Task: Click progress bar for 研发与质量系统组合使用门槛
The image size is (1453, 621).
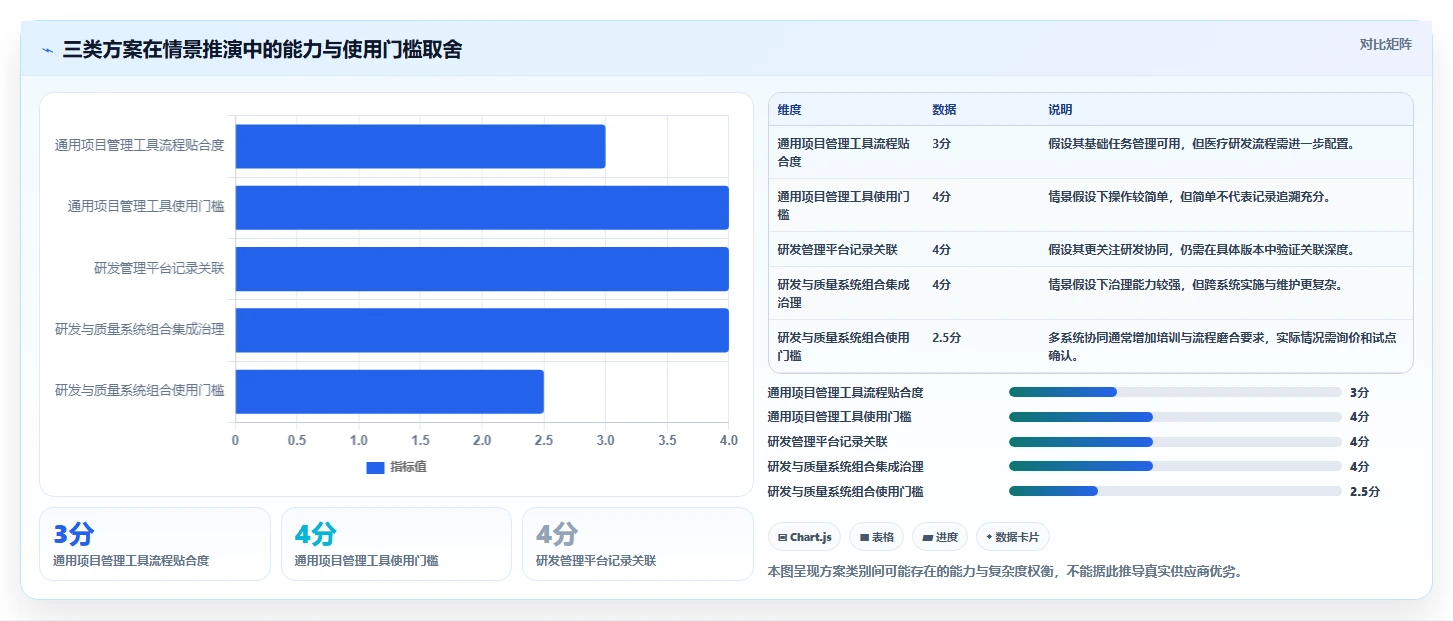Action: point(1175,491)
